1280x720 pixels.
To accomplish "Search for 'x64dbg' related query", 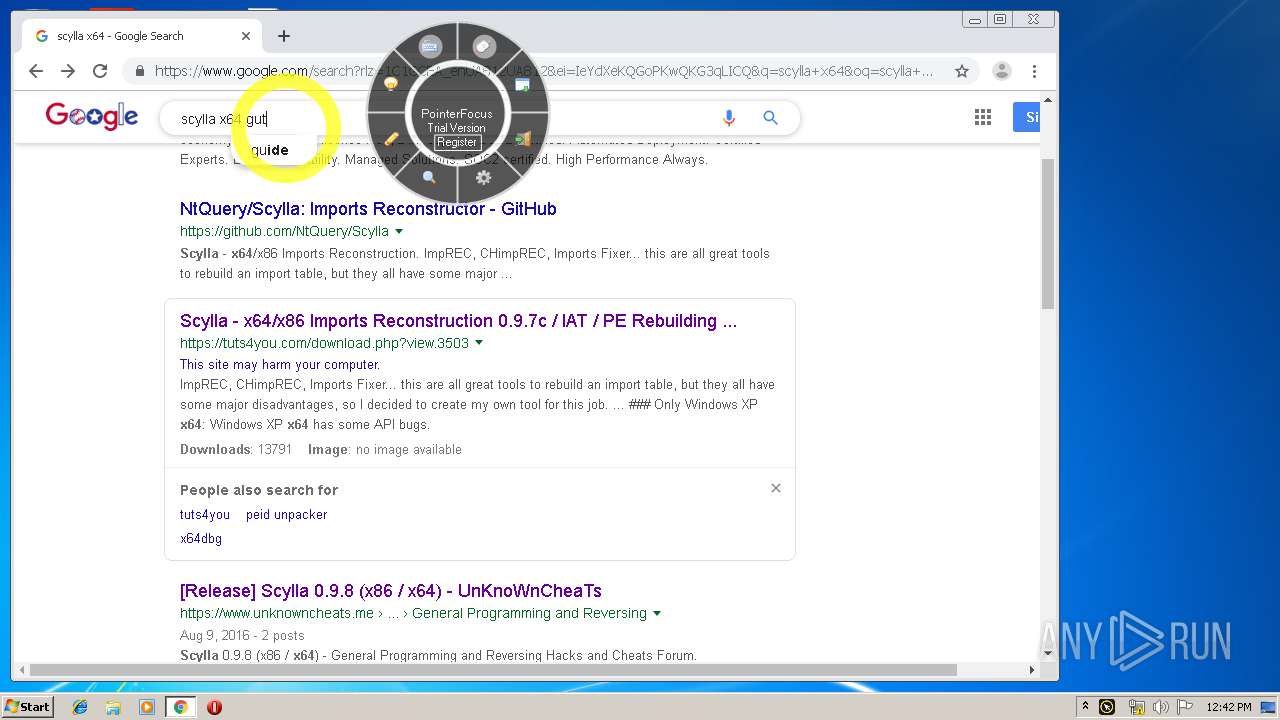I will pos(201,539).
